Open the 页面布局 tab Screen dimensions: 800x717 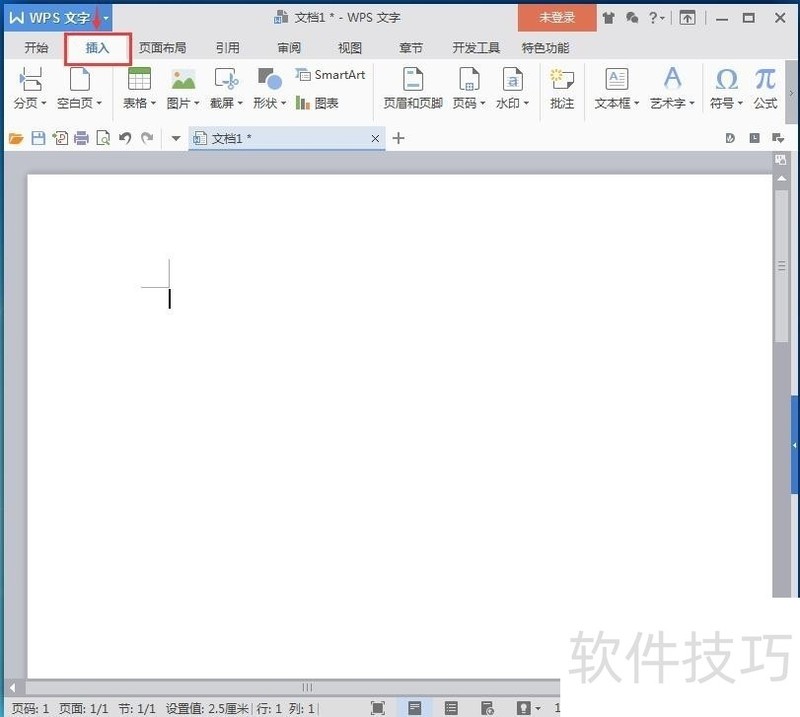pyautogui.click(x=162, y=48)
